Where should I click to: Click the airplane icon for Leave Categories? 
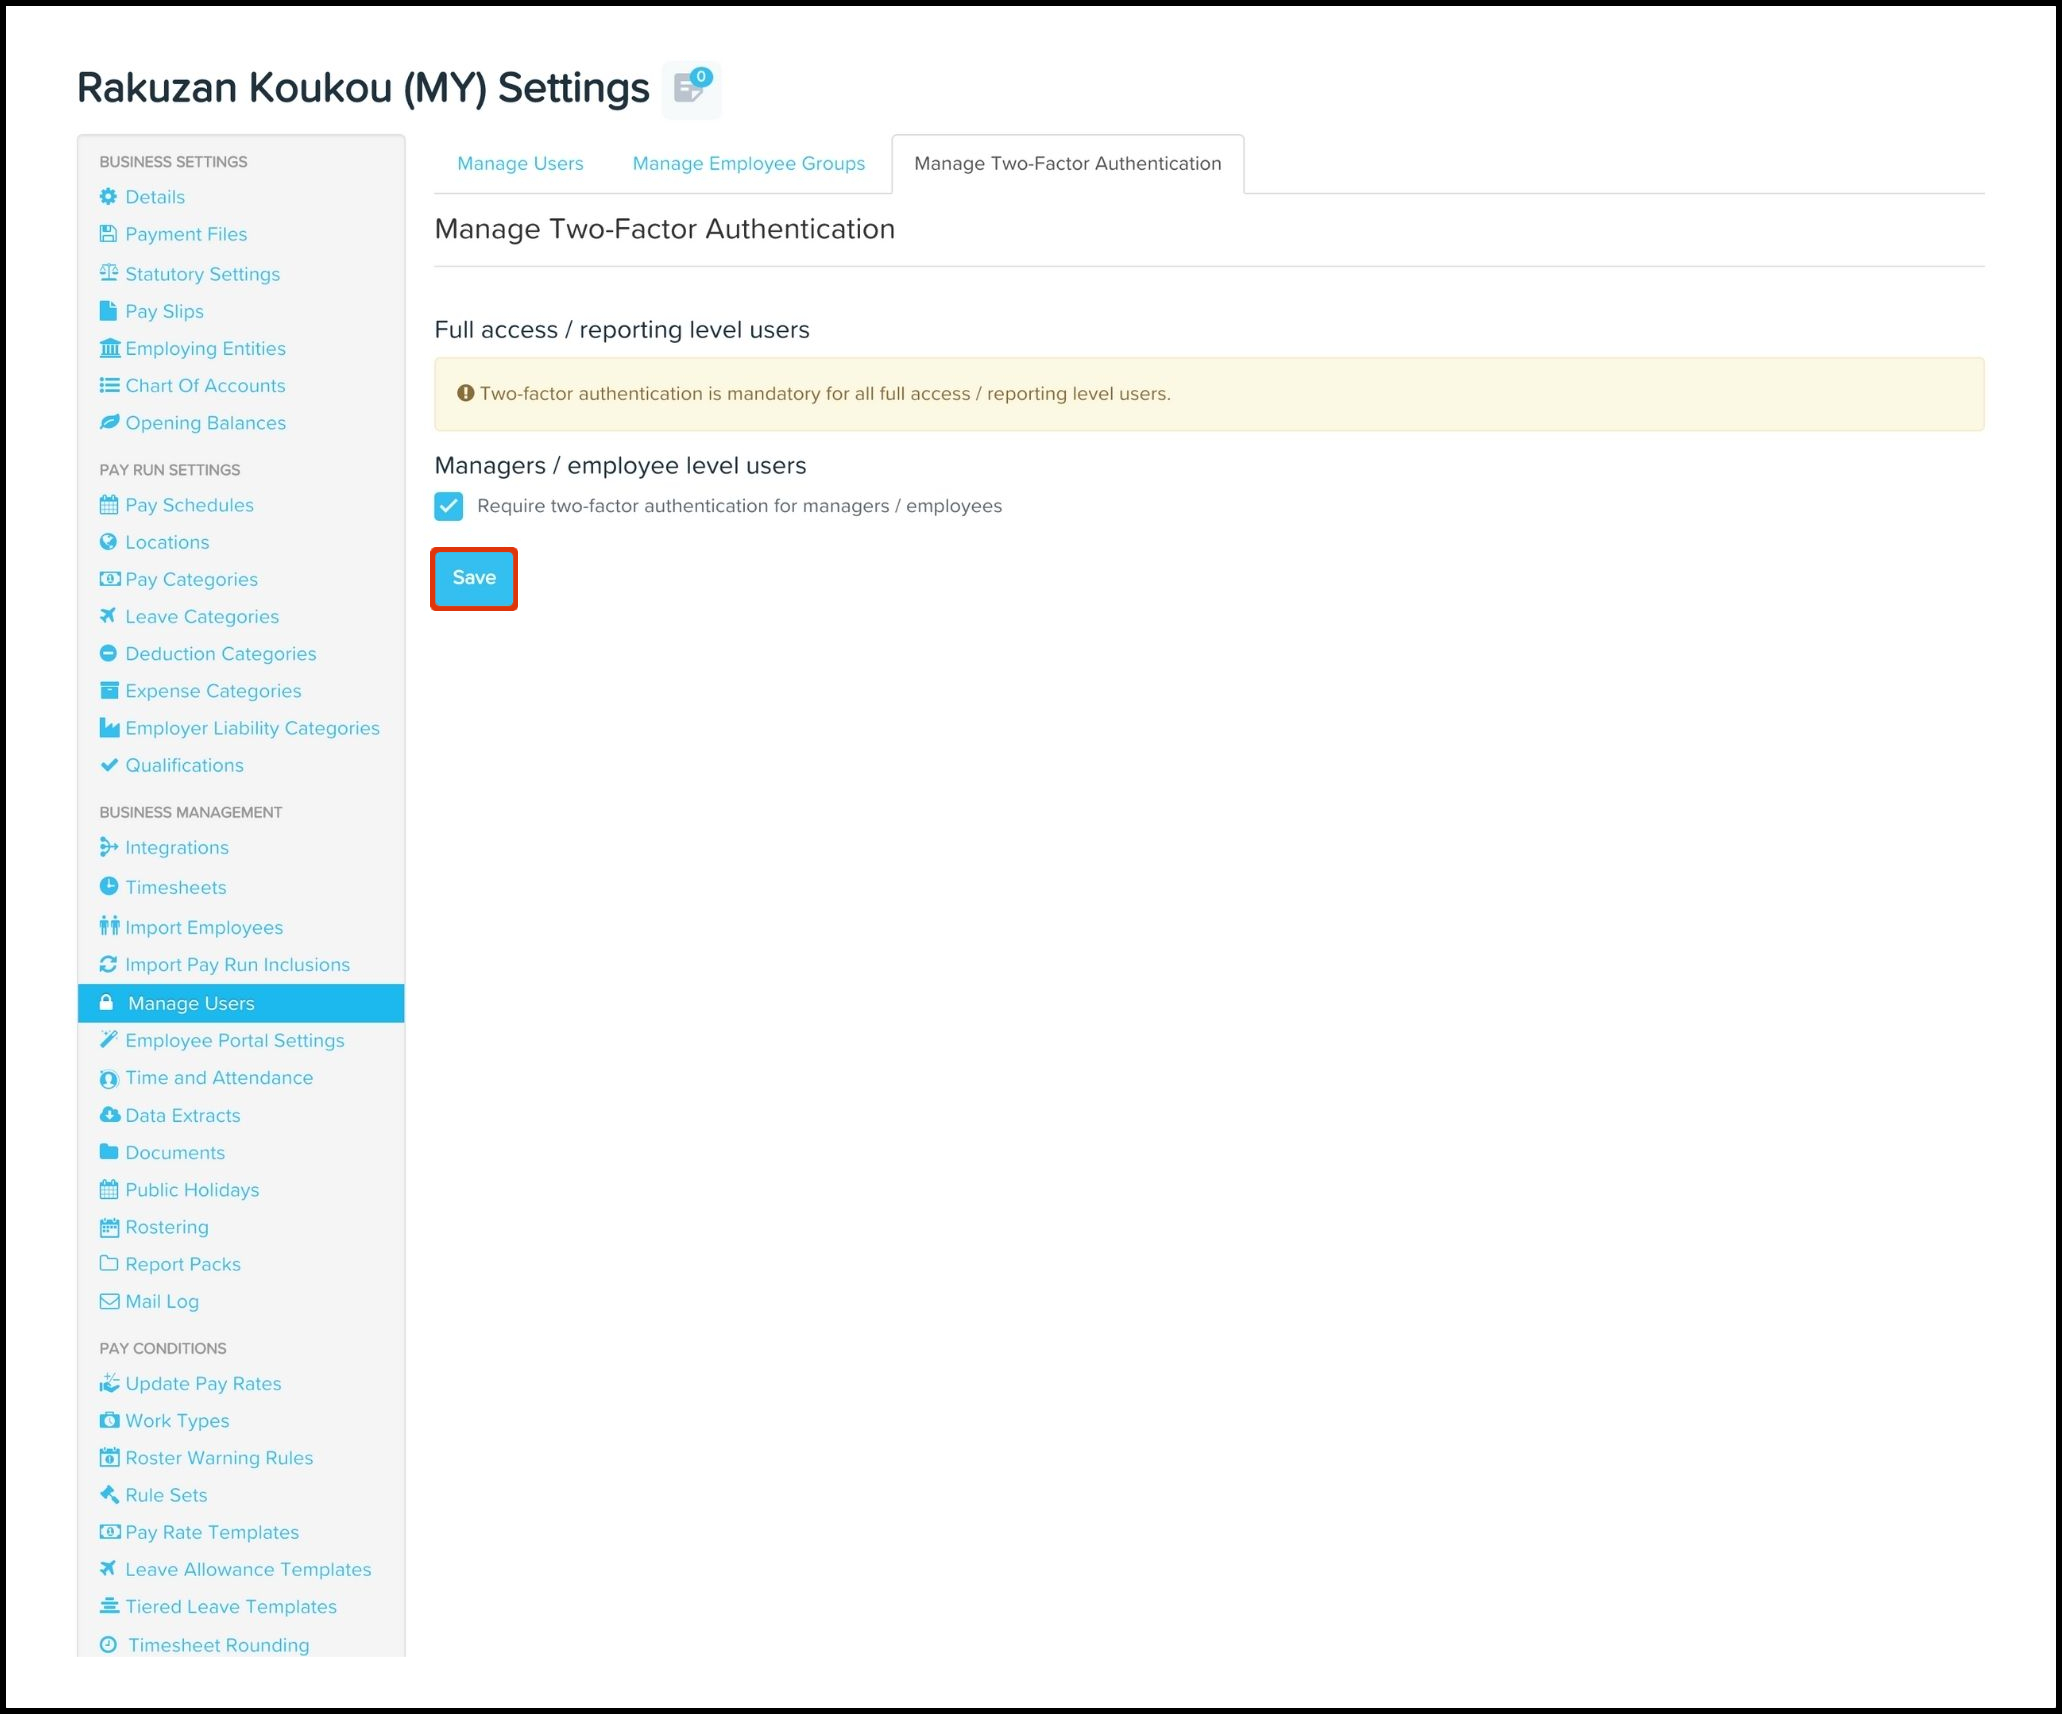click(x=108, y=616)
